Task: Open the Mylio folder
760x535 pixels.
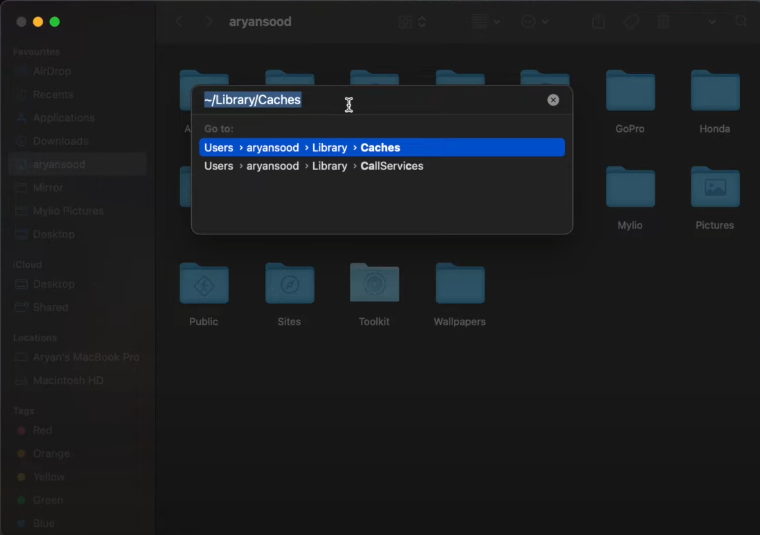Action: tap(630, 187)
